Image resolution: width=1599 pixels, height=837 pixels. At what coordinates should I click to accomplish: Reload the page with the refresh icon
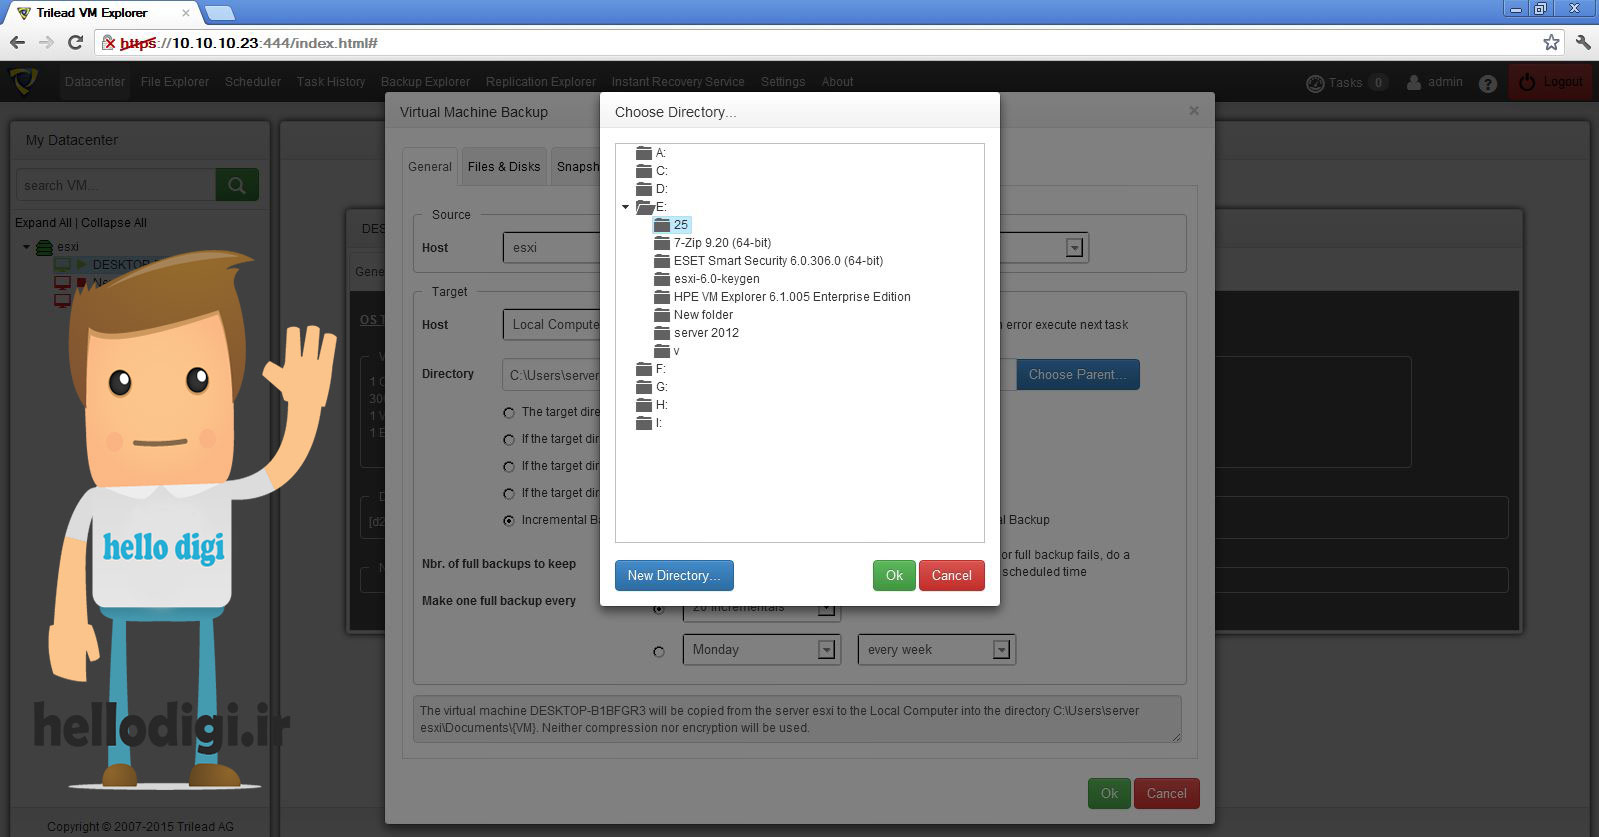point(75,42)
